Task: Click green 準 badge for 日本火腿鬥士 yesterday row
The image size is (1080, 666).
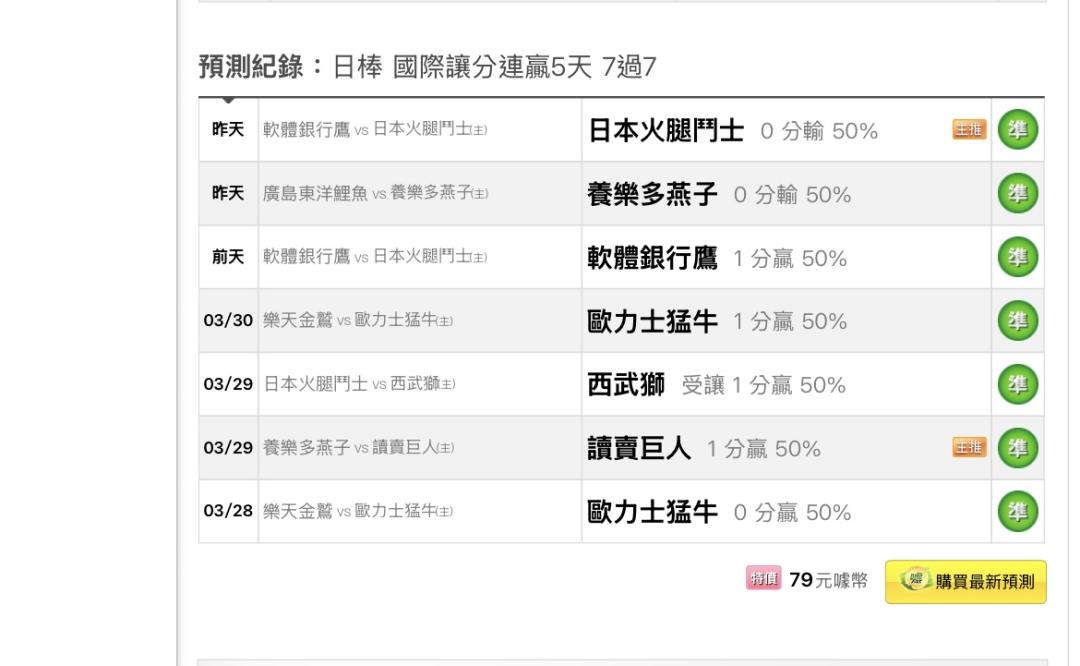Action: [x=1017, y=129]
